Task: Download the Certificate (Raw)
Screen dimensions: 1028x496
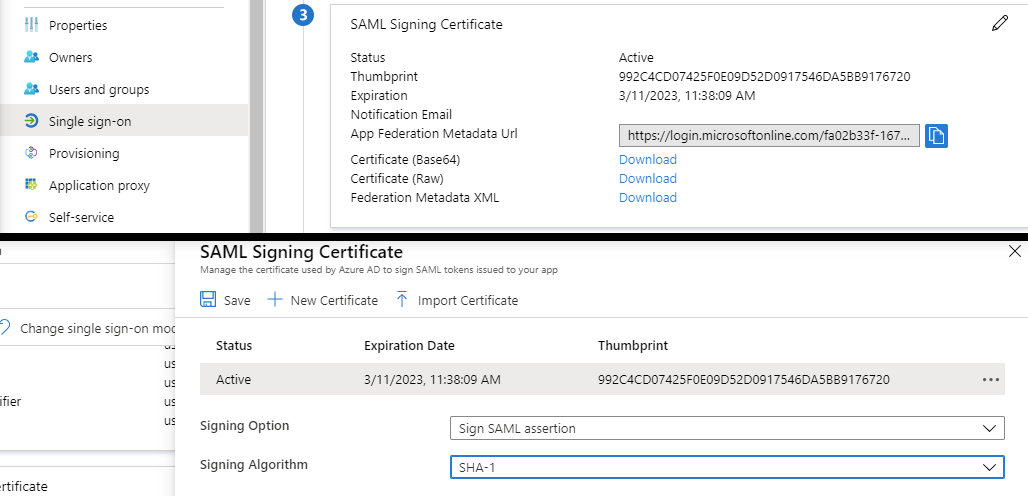Action: click(x=647, y=179)
